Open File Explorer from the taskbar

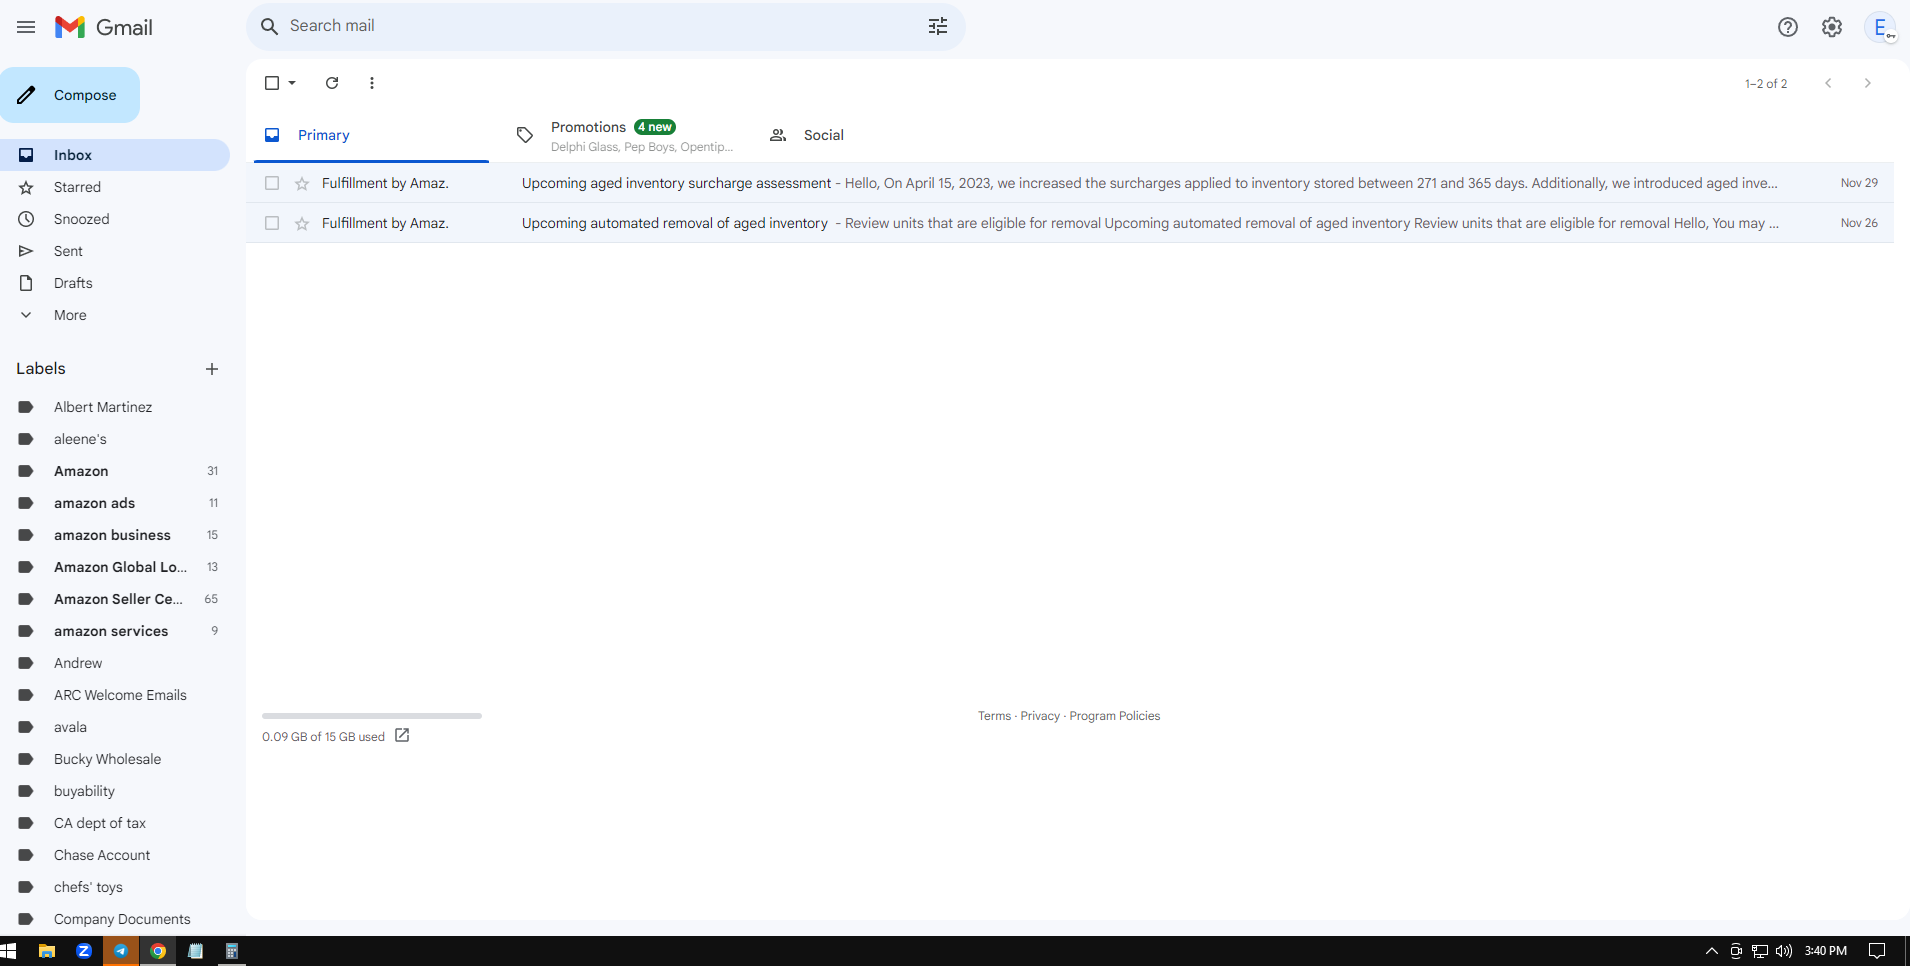point(47,951)
